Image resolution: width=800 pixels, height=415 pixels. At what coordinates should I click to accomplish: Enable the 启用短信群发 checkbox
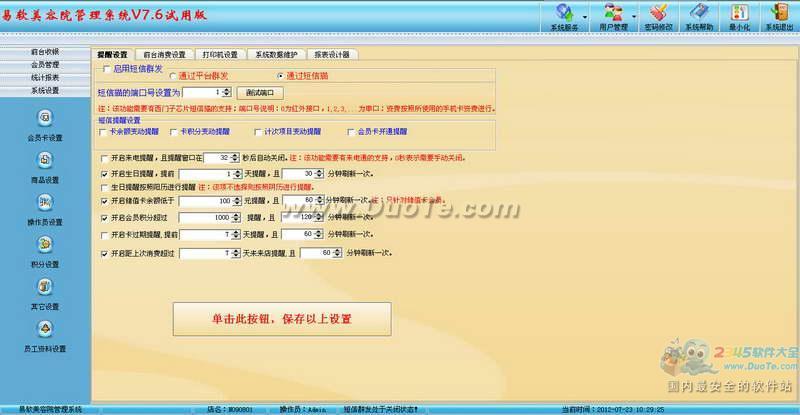[107, 67]
